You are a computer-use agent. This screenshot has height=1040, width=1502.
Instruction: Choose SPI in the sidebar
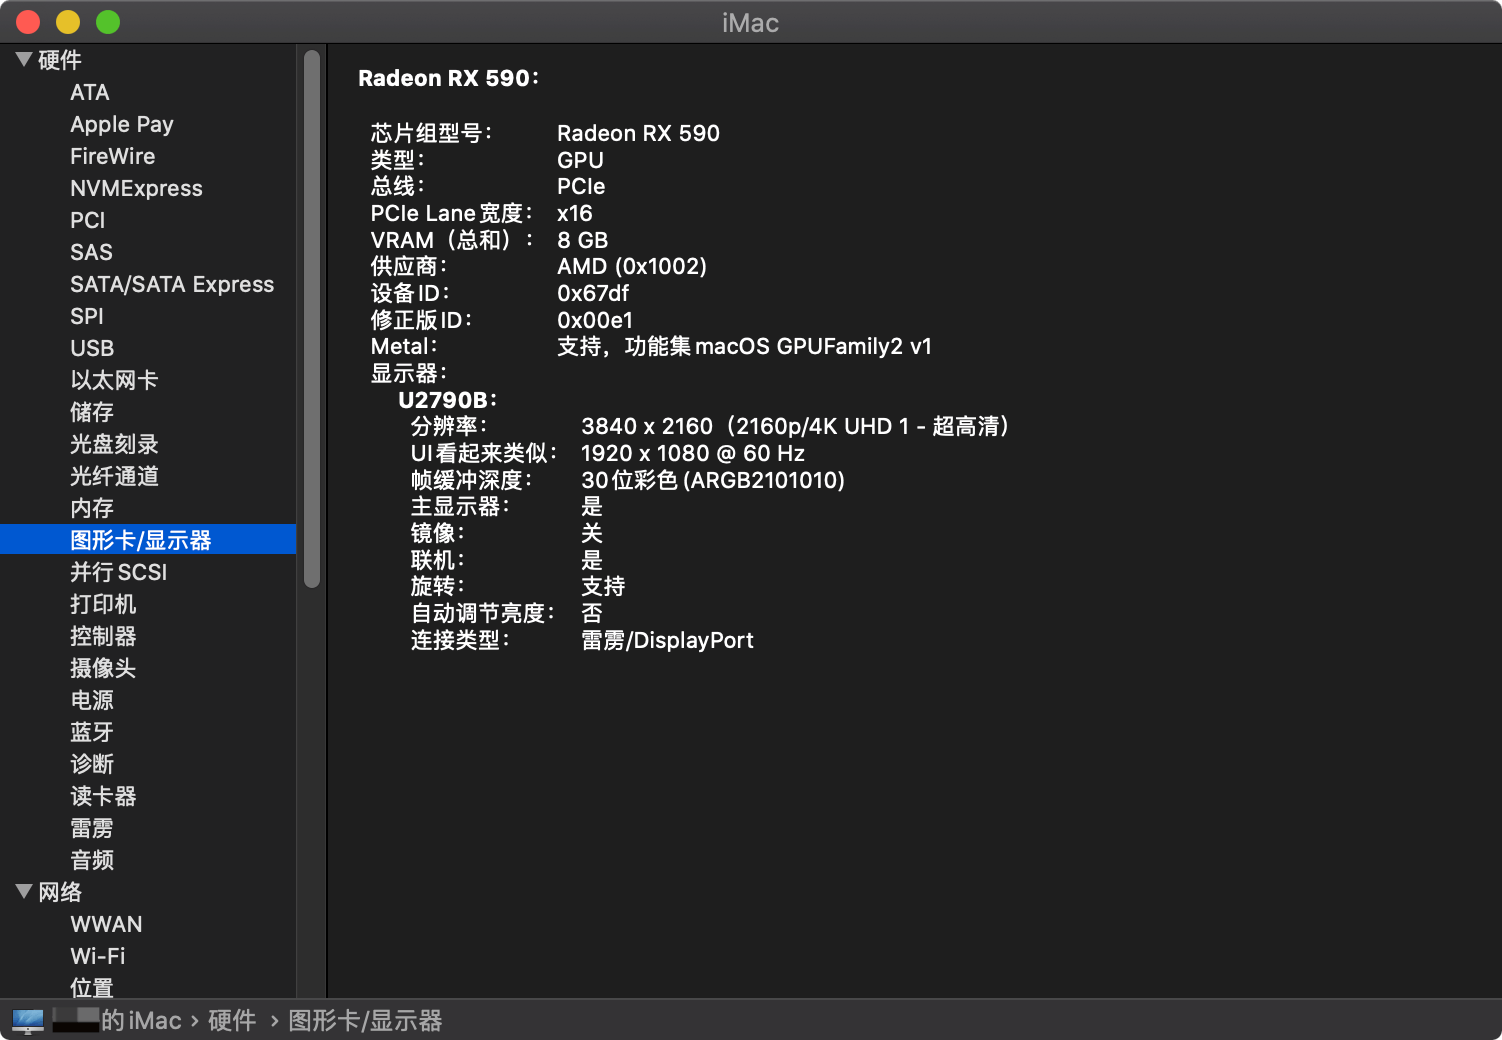point(87,316)
